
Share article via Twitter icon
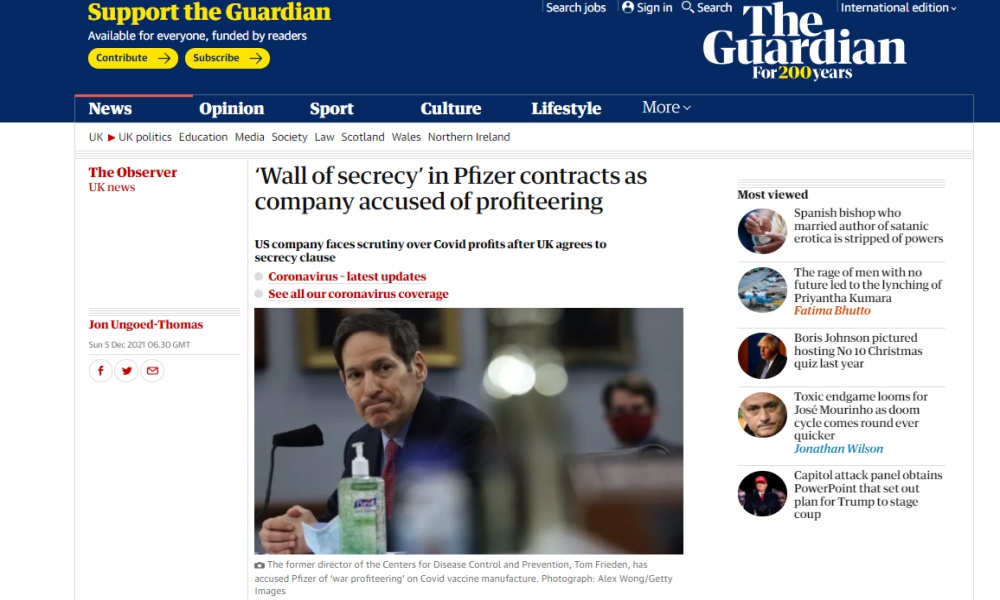tap(126, 370)
